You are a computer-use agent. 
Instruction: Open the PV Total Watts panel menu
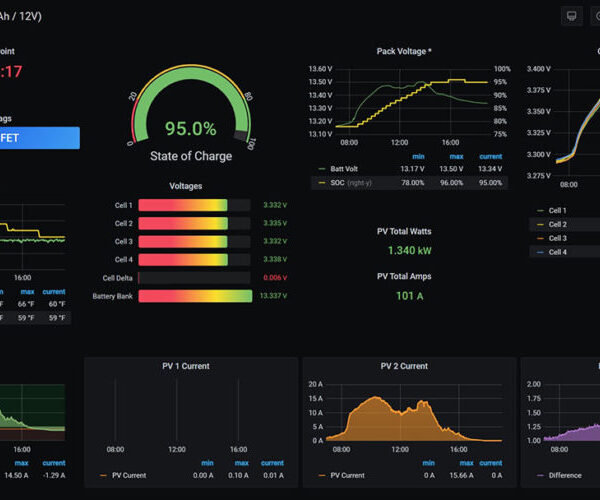coord(404,231)
